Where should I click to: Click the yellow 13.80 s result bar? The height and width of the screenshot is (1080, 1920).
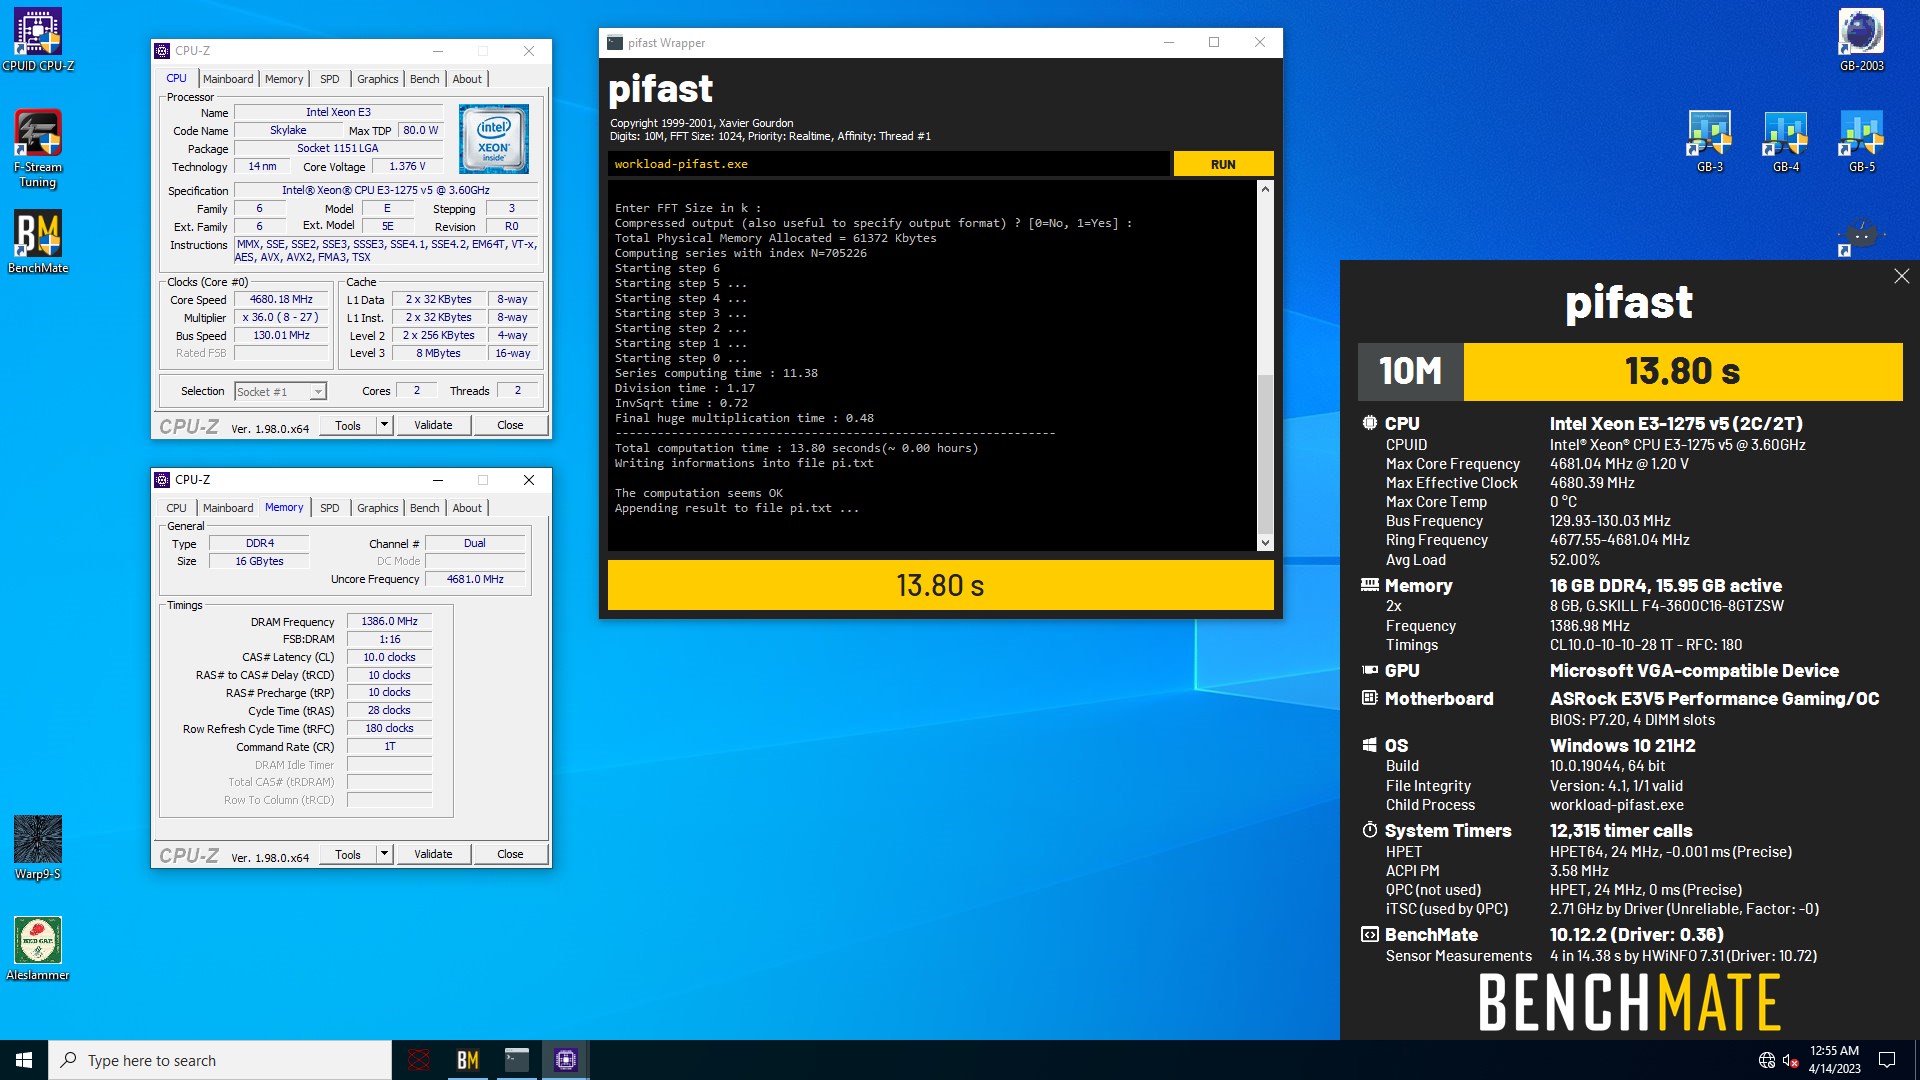[940, 585]
